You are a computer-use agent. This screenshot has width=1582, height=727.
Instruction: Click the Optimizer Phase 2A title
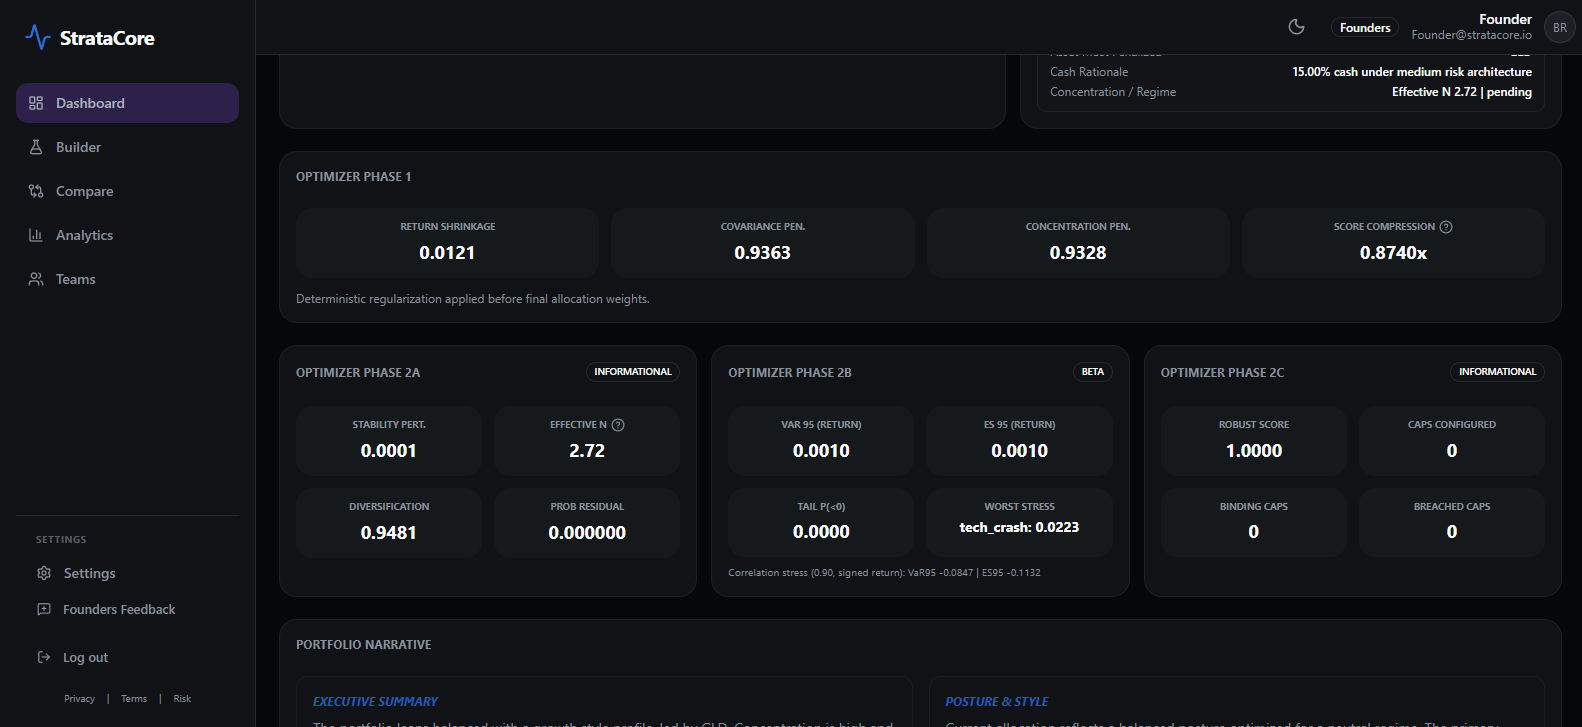(358, 373)
